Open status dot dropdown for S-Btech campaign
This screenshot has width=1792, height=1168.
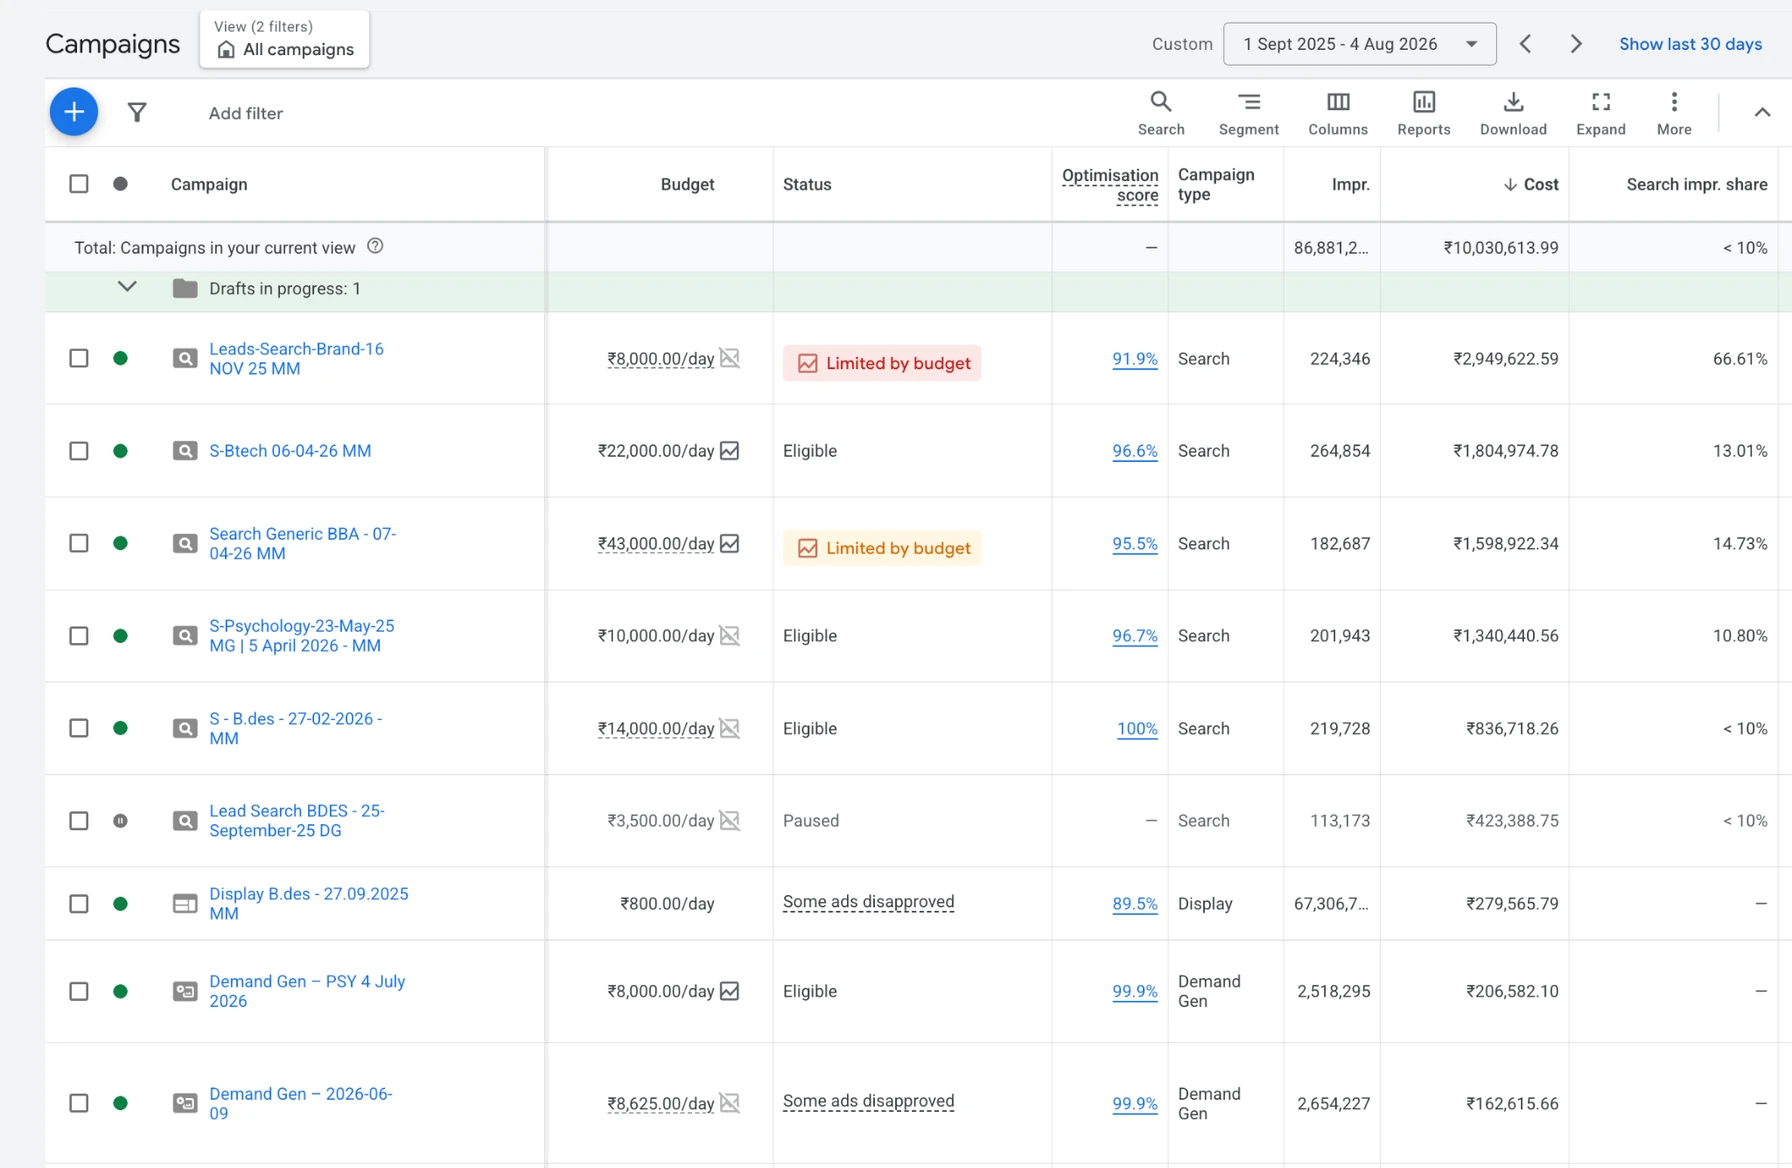(x=120, y=451)
